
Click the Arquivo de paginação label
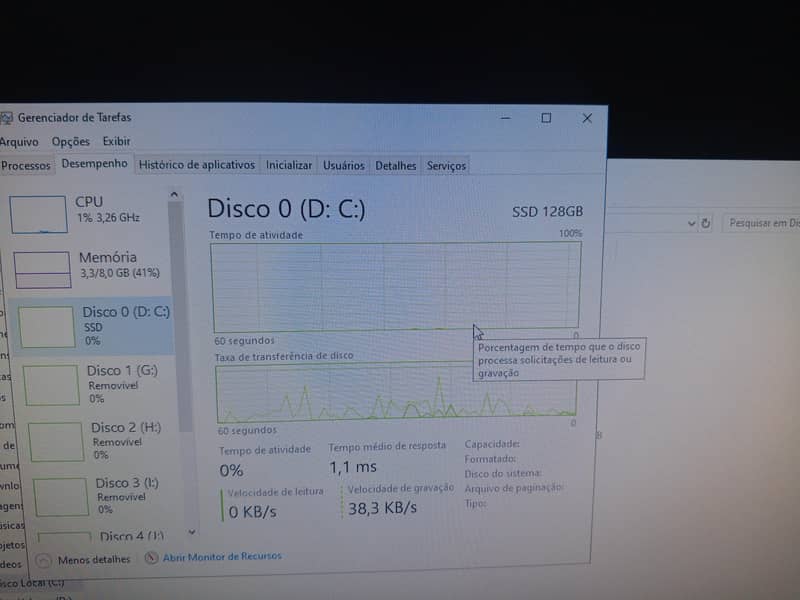click(513, 488)
